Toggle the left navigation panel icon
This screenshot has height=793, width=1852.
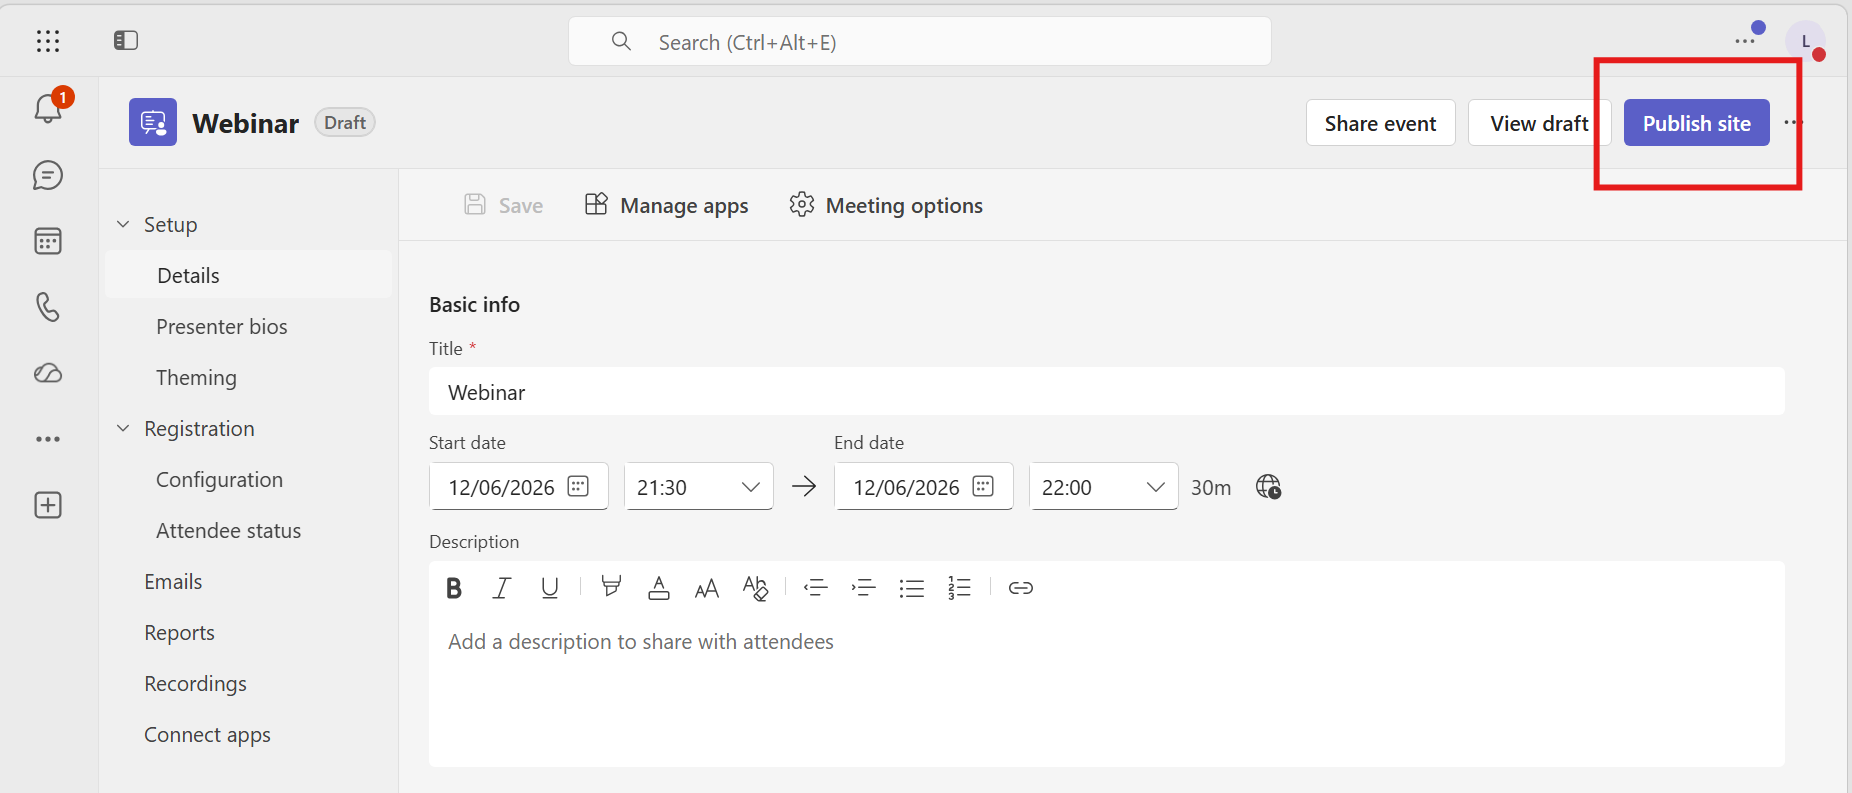(x=126, y=41)
